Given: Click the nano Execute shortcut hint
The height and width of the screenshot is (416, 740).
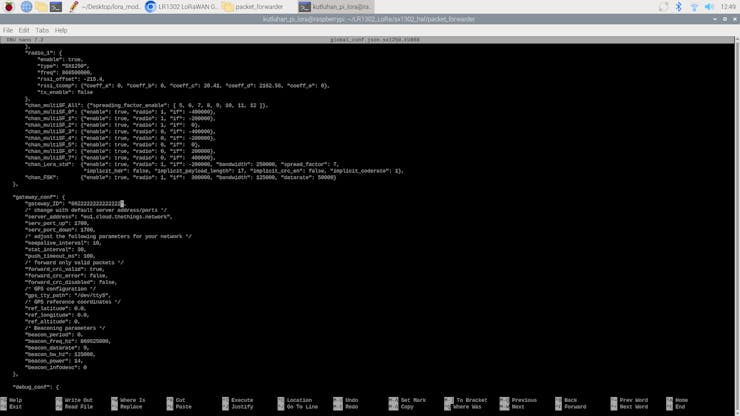Looking at the screenshot, I should point(238,400).
